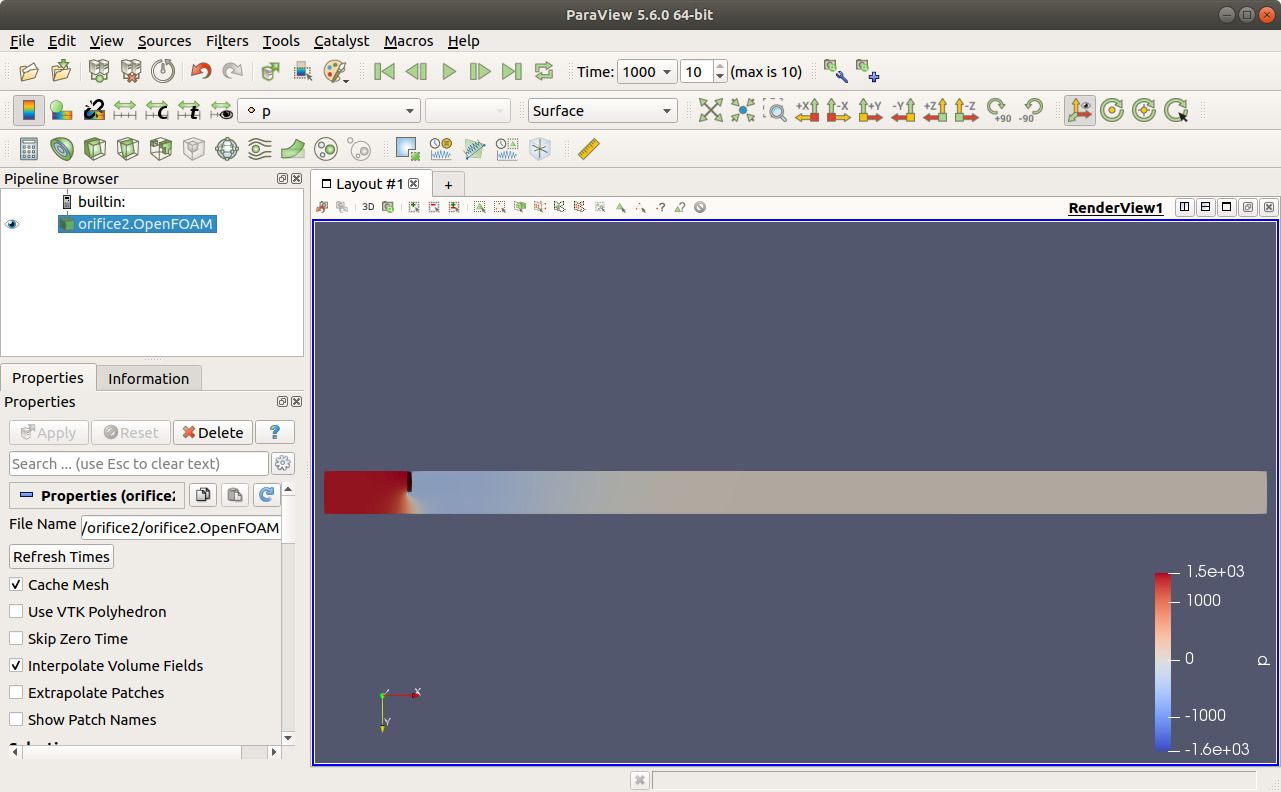Select the builtin: server item
Viewport: 1281px width, 792px height.
coord(101,202)
